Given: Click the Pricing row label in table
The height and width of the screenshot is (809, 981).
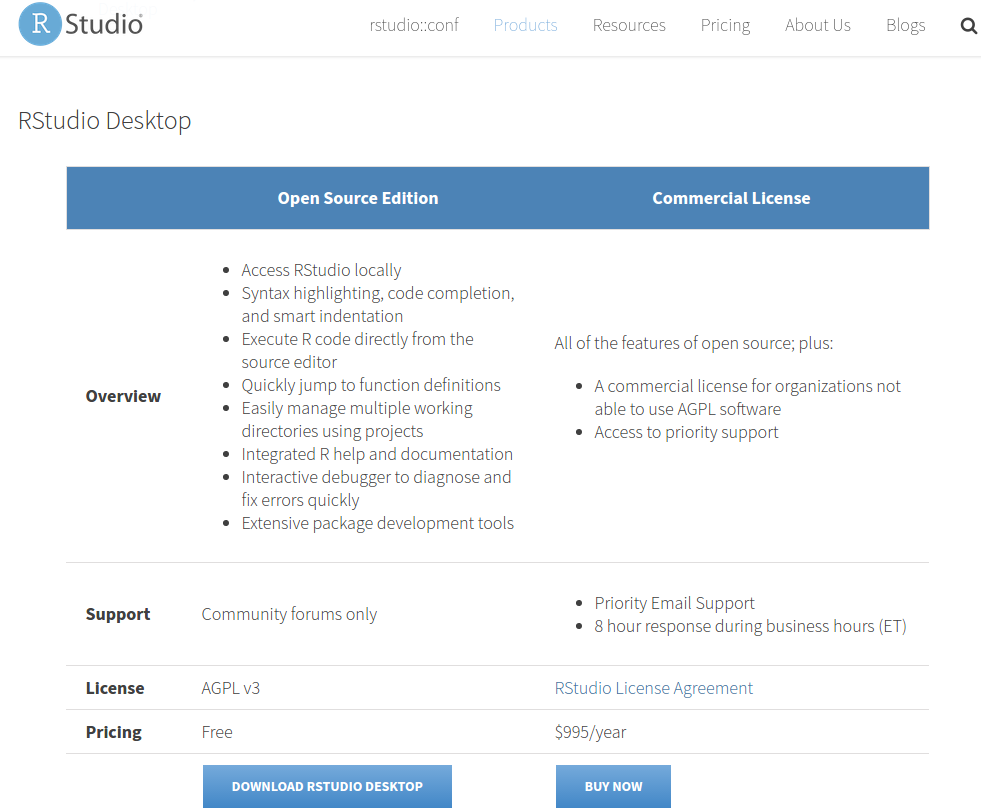Looking at the screenshot, I should [x=114, y=732].
